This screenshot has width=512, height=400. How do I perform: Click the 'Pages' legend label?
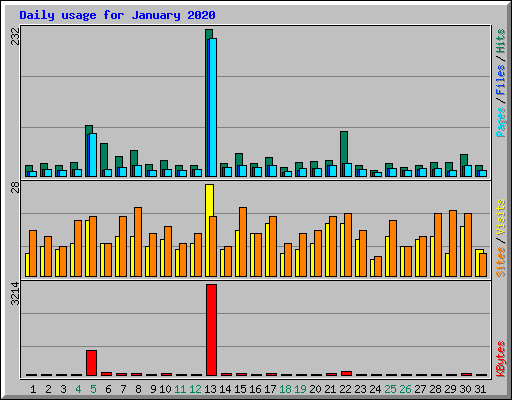coord(500,122)
